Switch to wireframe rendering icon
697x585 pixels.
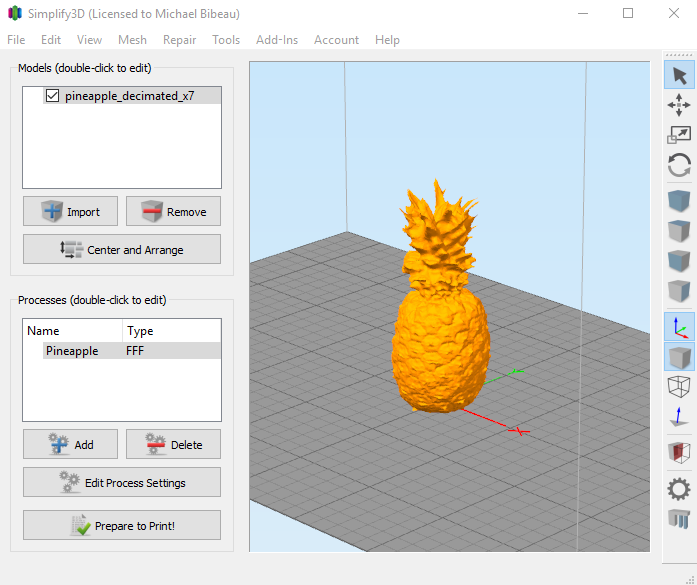coord(679,386)
